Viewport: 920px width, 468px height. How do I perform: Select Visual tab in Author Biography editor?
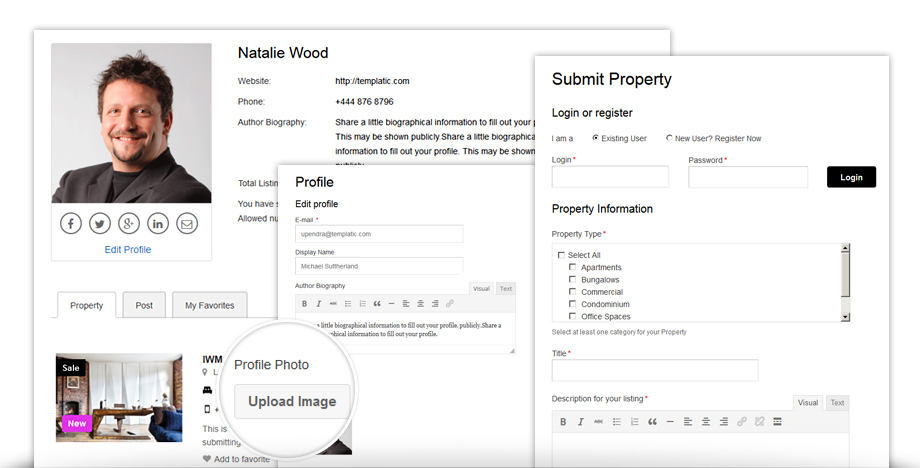(481, 289)
